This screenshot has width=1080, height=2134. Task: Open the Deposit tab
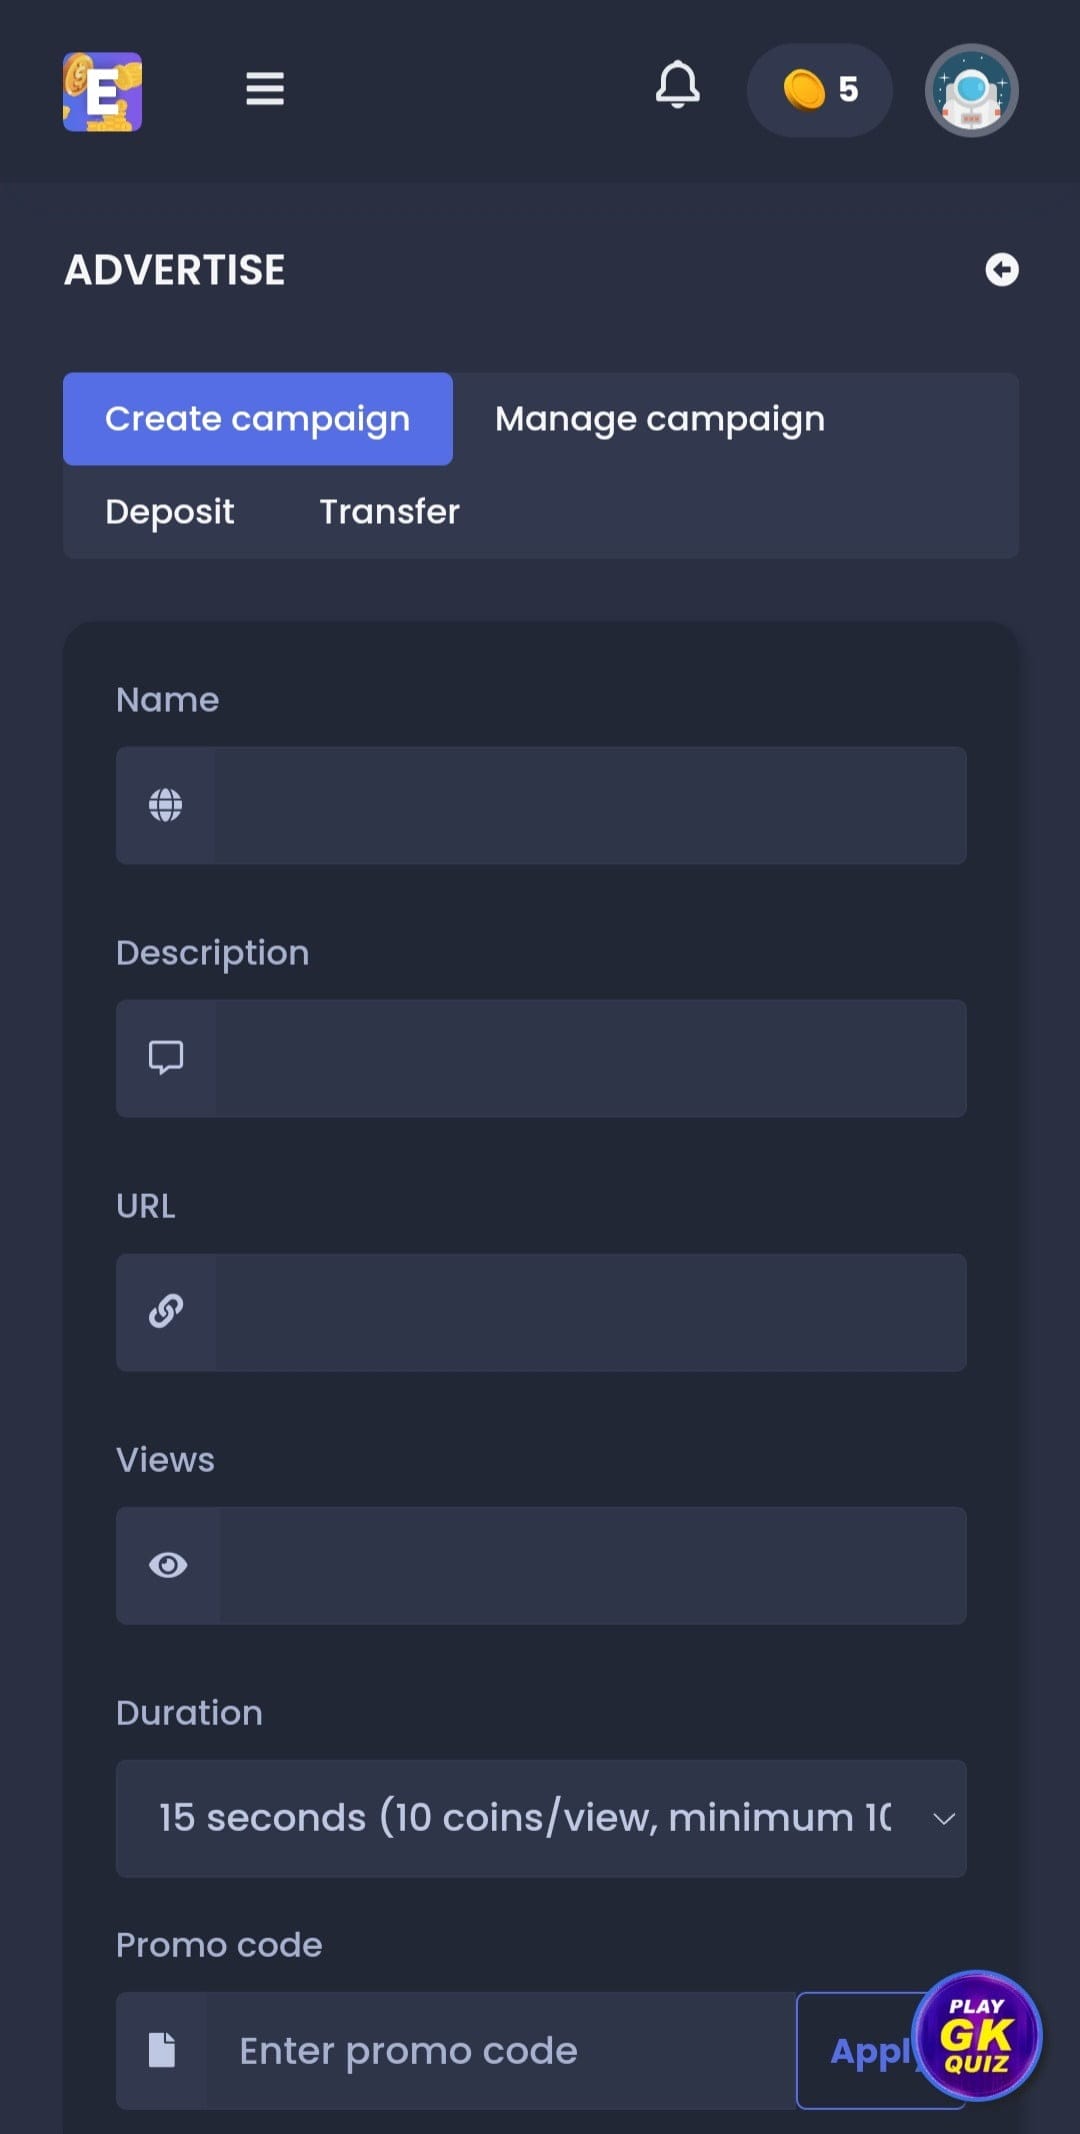point(170,512)
